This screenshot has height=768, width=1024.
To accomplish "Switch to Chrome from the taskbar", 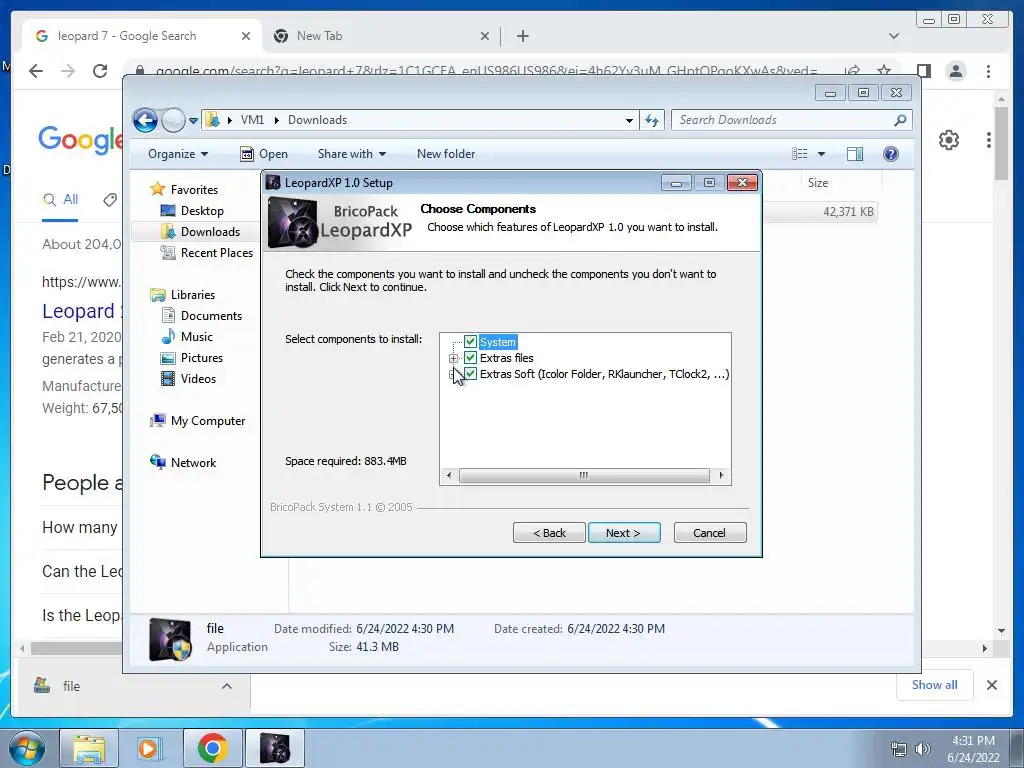I will pyautogui.click(x=212, y=748).
